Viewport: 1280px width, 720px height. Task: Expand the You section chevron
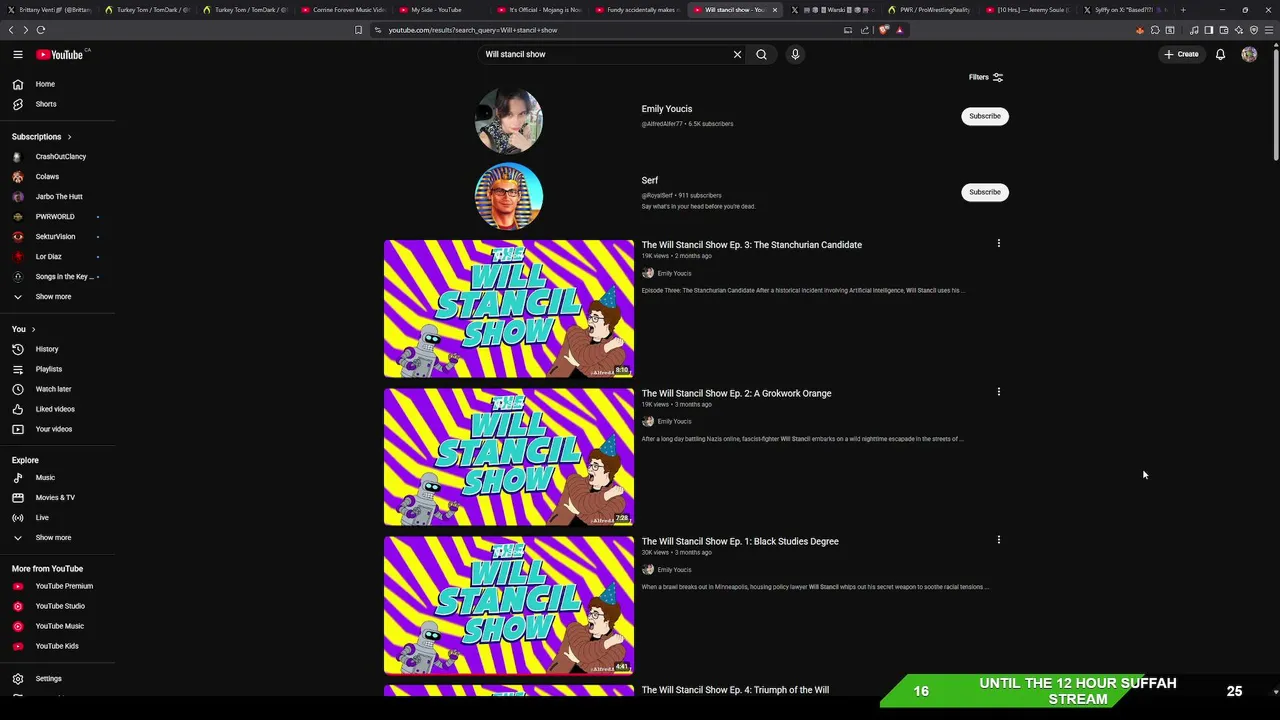(x=33, y=329)
